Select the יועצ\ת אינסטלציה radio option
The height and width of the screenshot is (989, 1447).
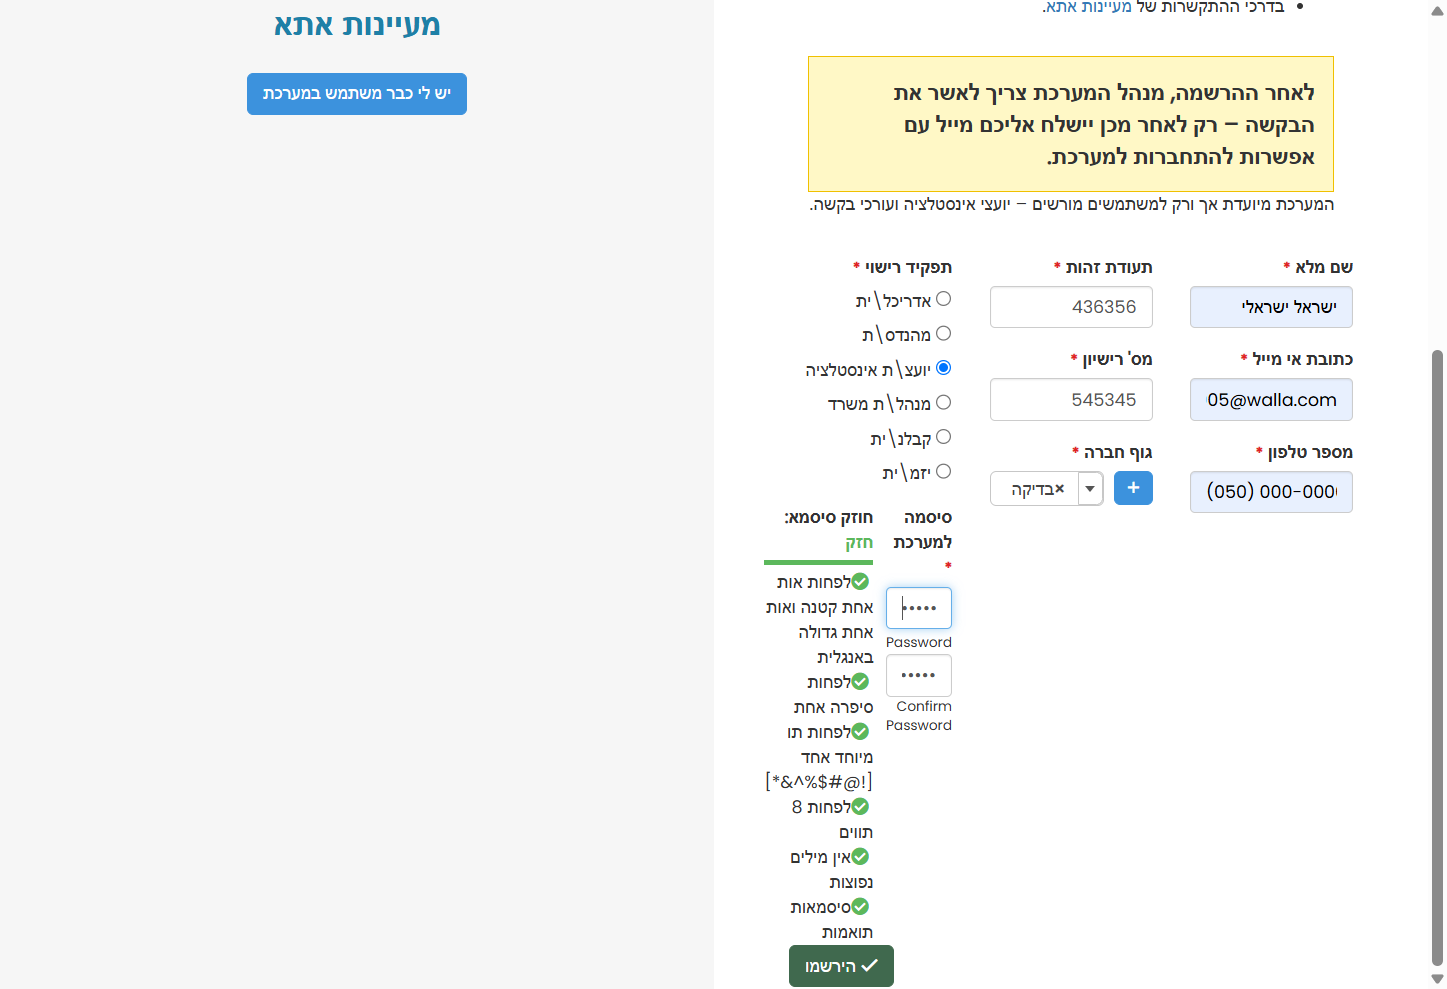pos(943,368)
